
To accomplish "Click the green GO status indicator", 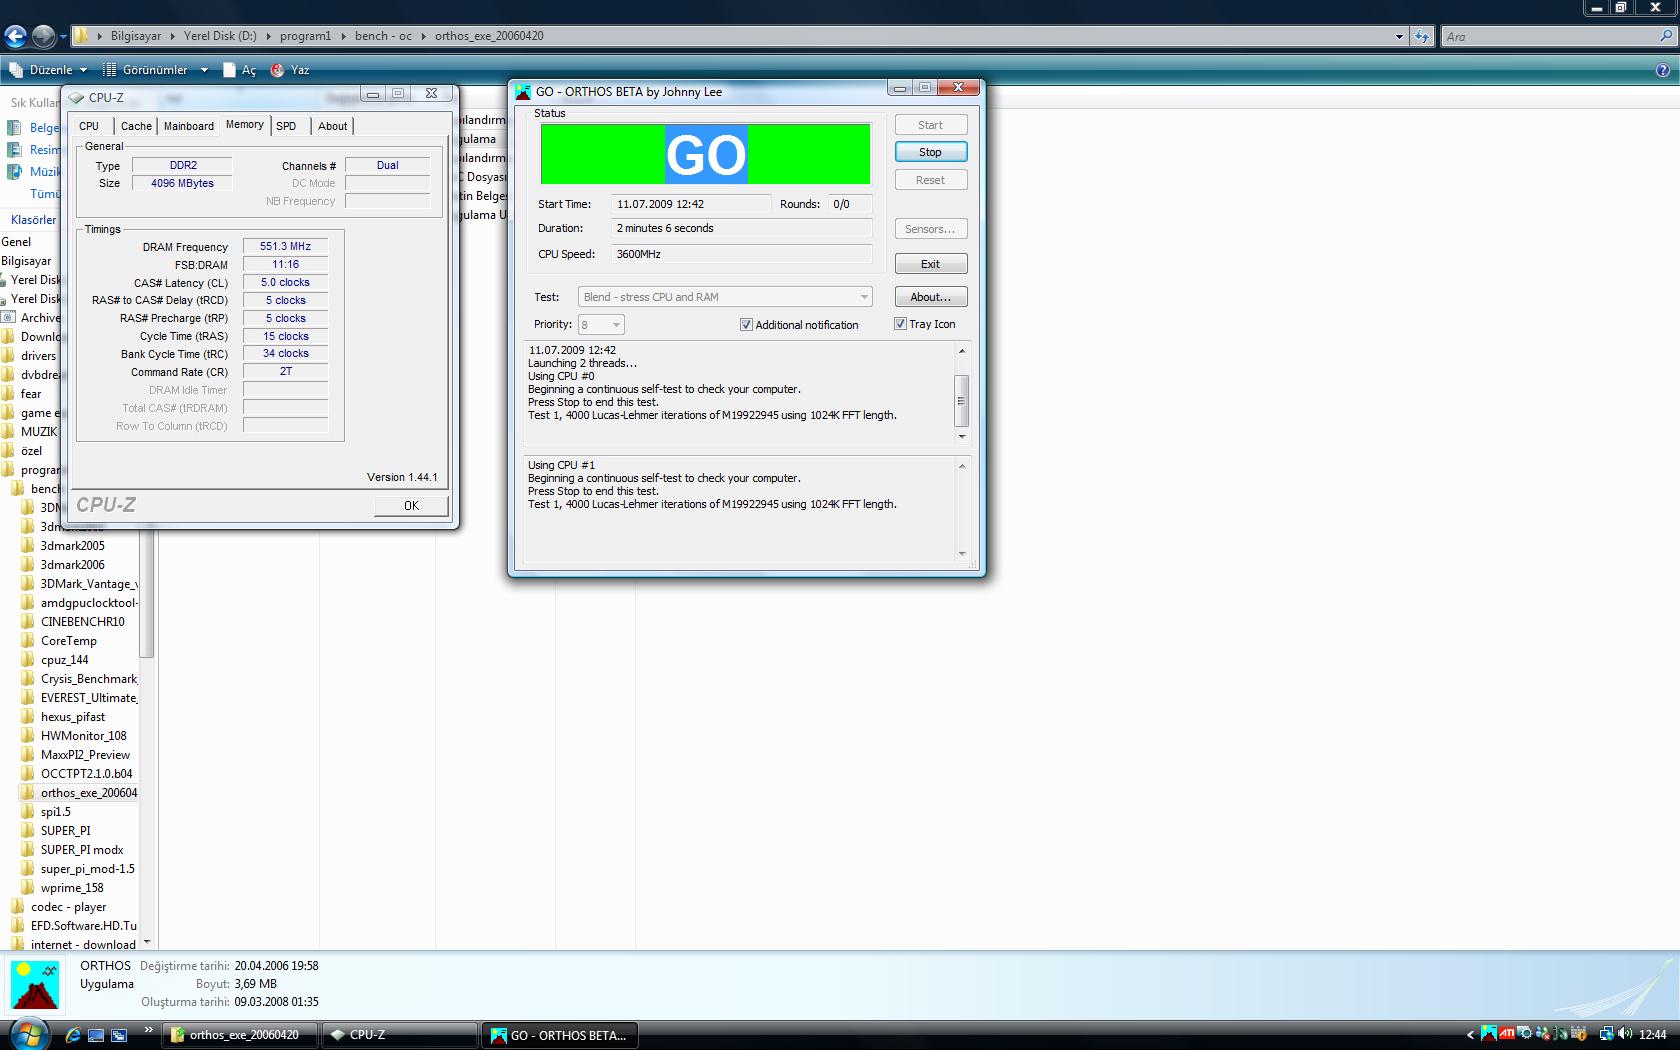I will 706,154.
